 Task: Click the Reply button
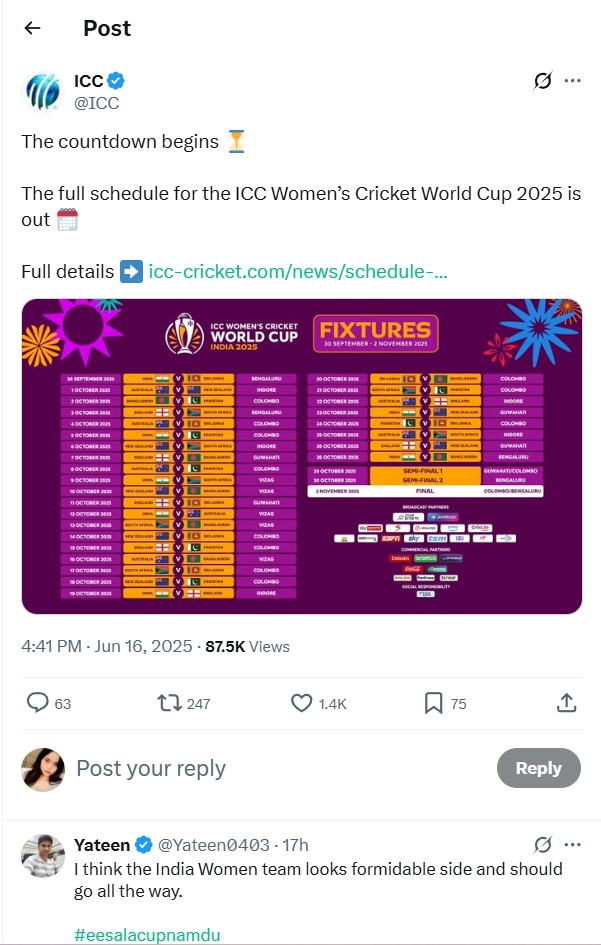[538, 768]
